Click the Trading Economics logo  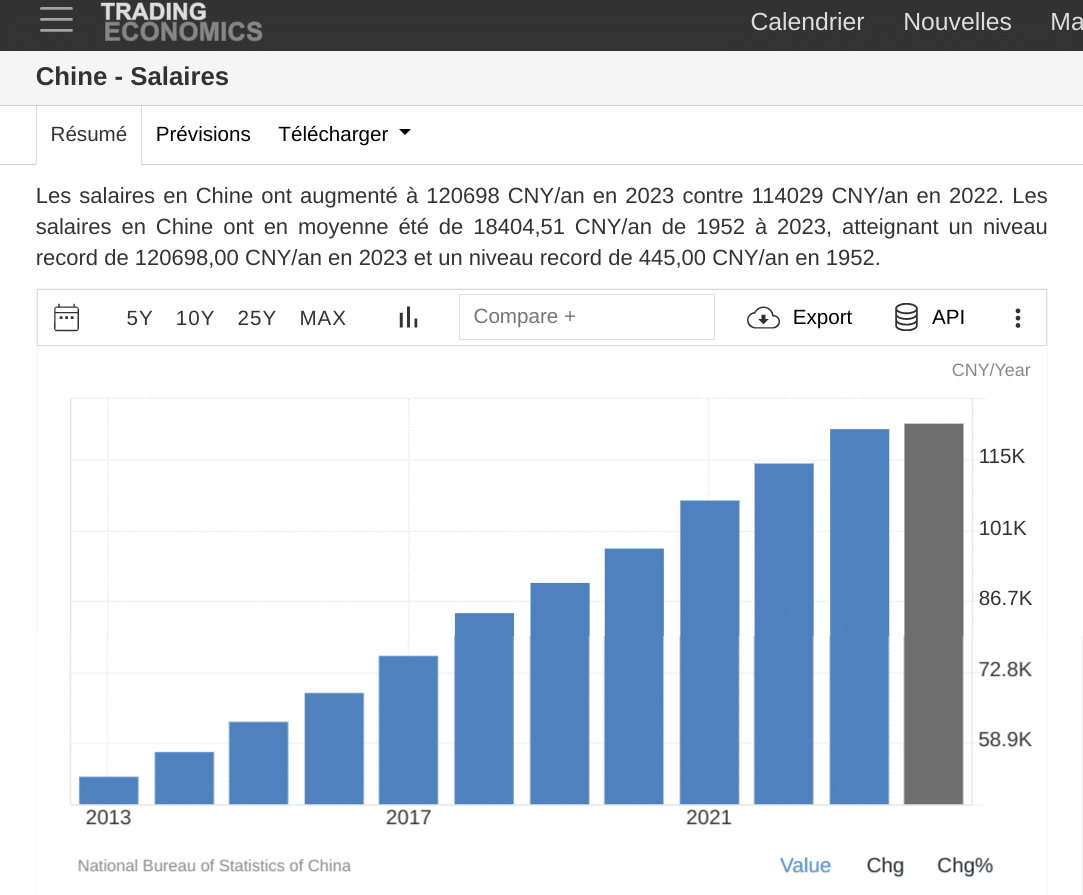tap(181, 21)
